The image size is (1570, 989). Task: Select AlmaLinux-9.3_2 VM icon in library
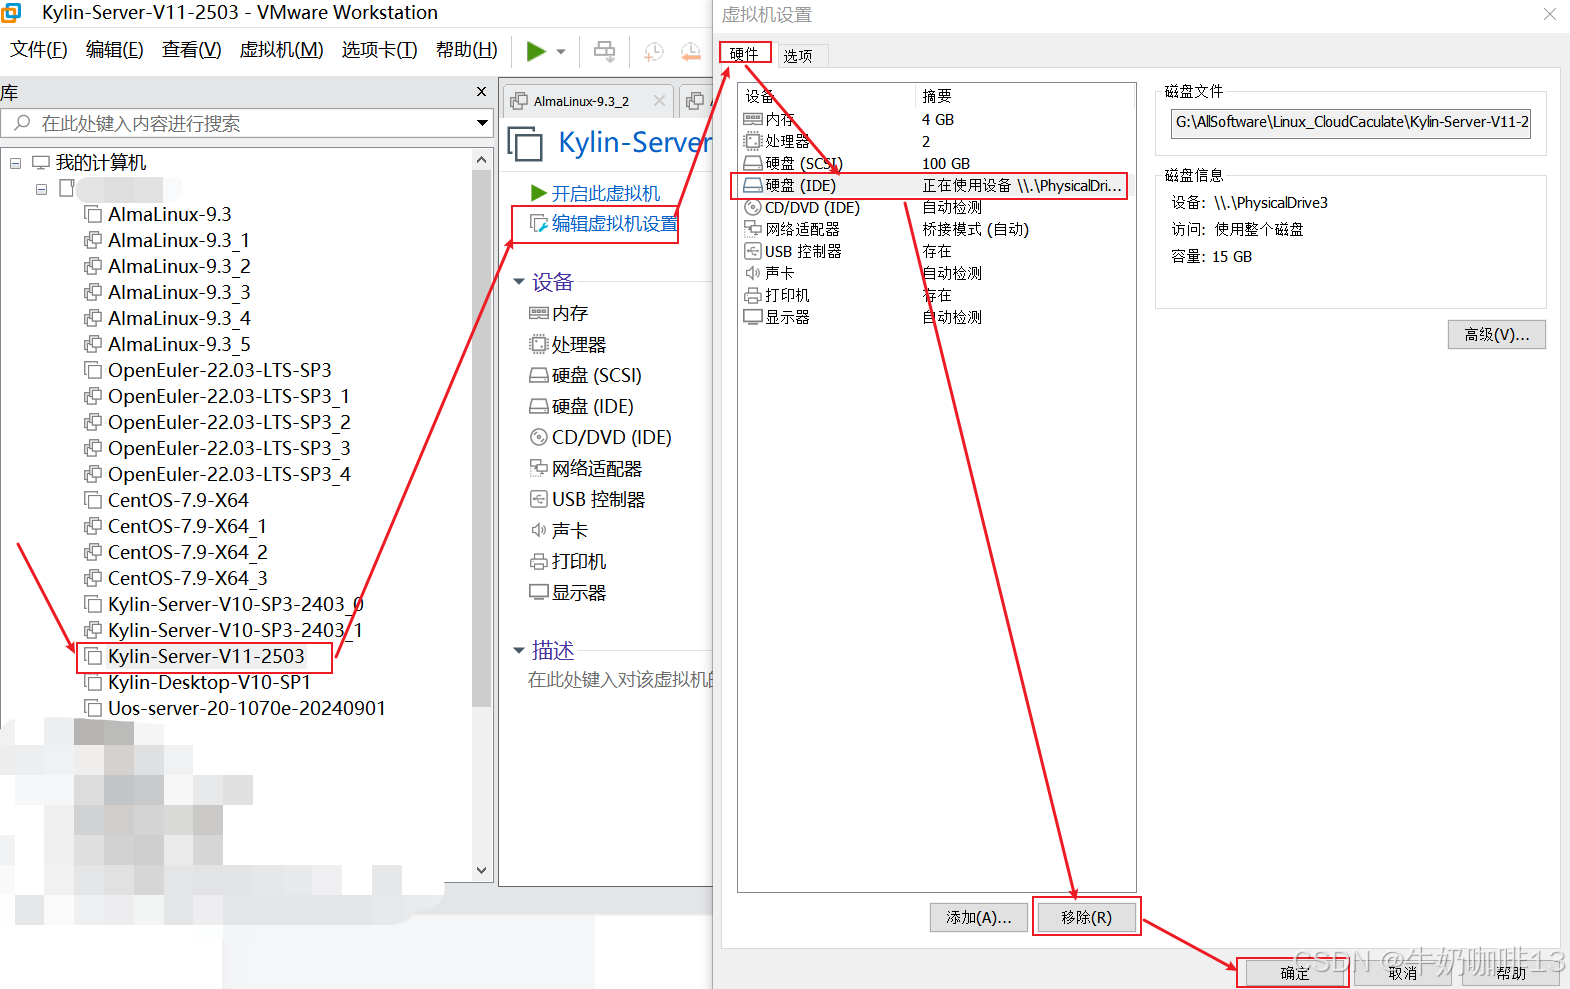coord(93,266)
